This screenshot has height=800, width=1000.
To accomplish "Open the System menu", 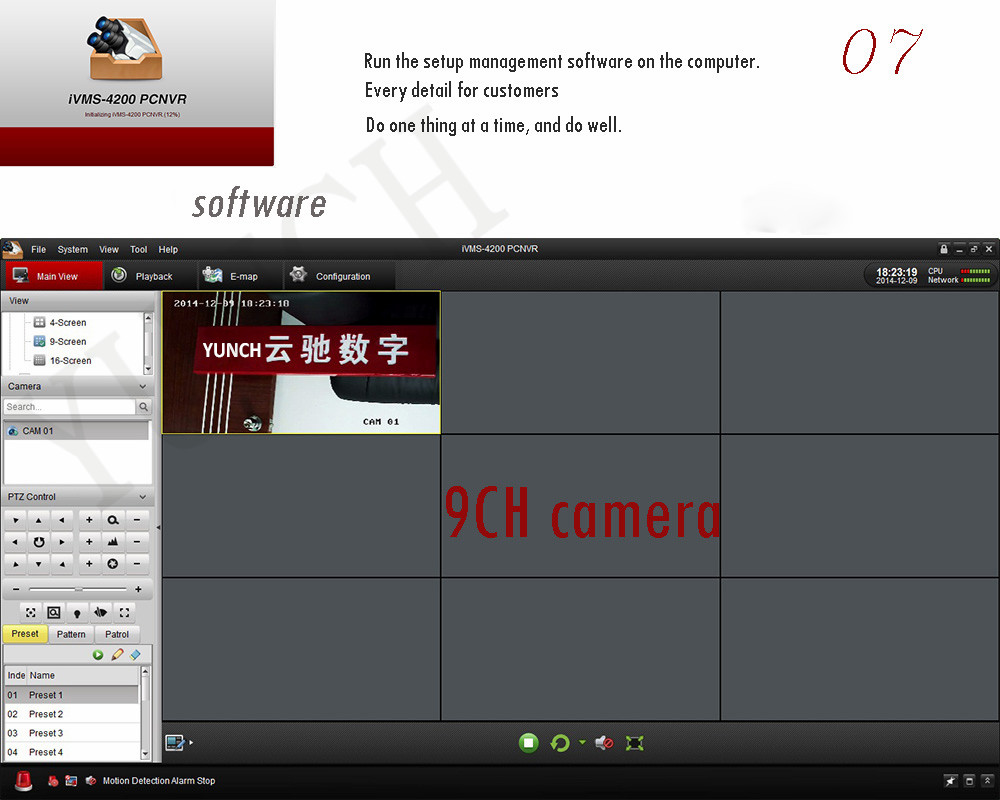I will pyautogui.click(x=72, y=249).
